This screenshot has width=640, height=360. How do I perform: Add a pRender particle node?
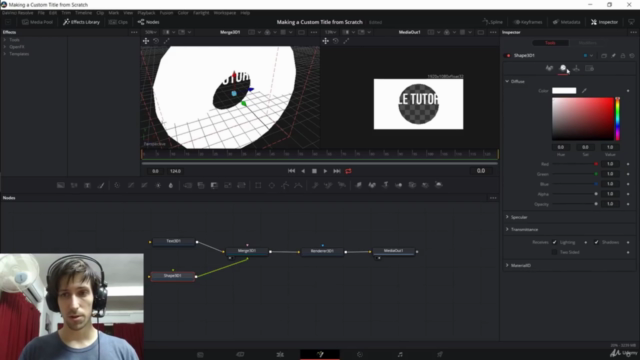[342, 185]
